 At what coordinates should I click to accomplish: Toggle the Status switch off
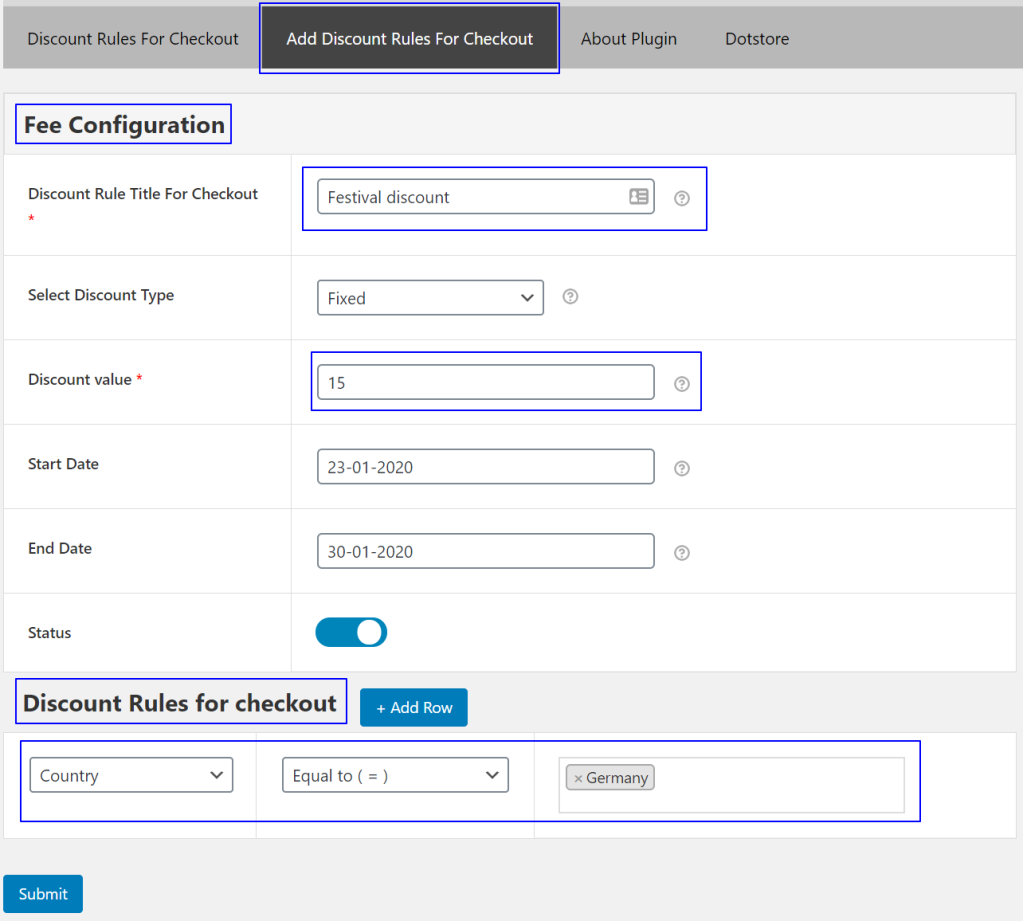click(351, 632)
